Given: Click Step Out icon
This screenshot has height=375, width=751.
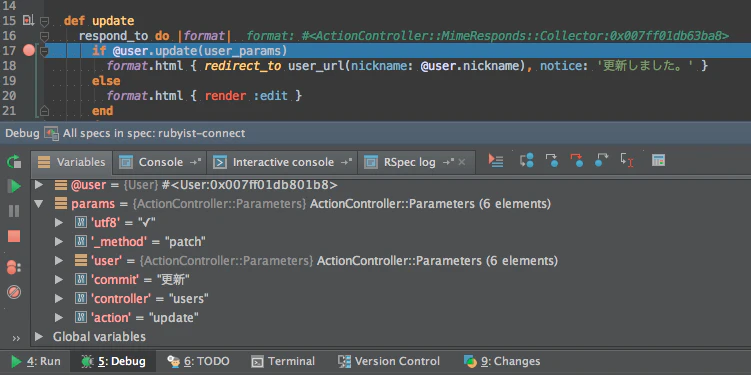Looking at the screenshot, I should pyautogui.click(x=601, y=161).
